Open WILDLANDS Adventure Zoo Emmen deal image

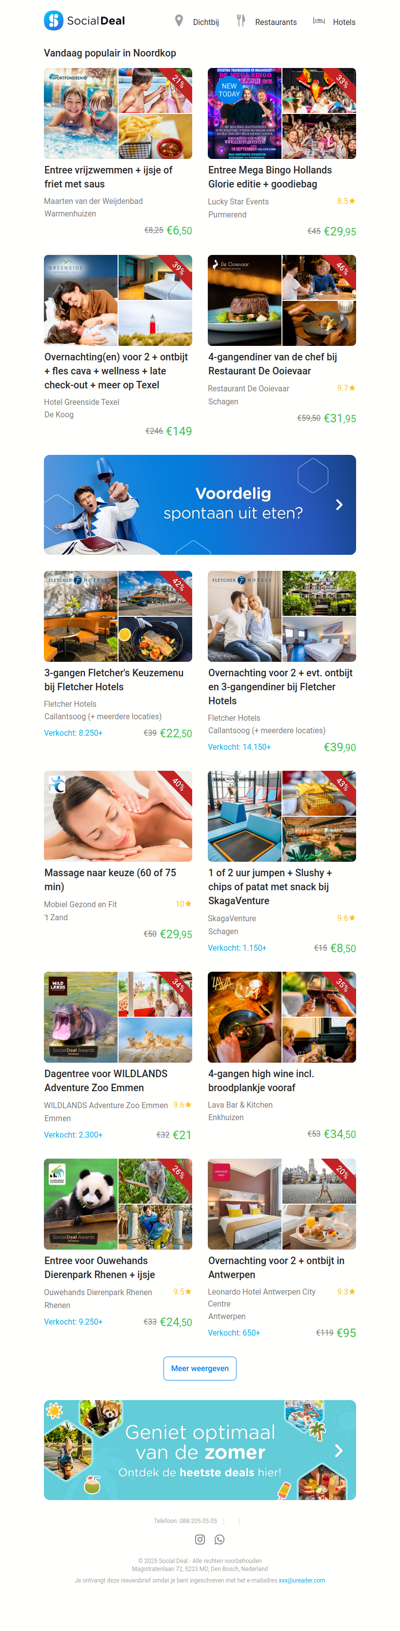[x=118, y=1017]
